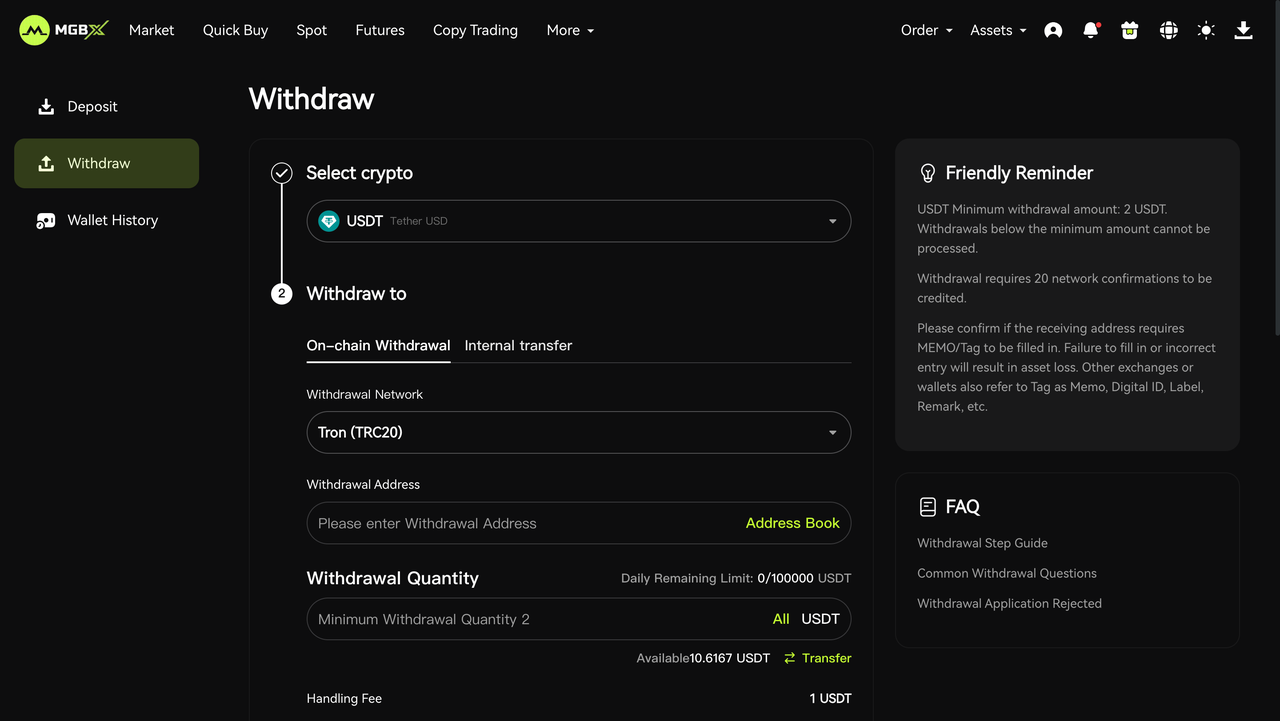The height and width of the screenshot is (721, 1280).
Task: Click the Wallet History sidebar icon
Action: click(46, 220)
